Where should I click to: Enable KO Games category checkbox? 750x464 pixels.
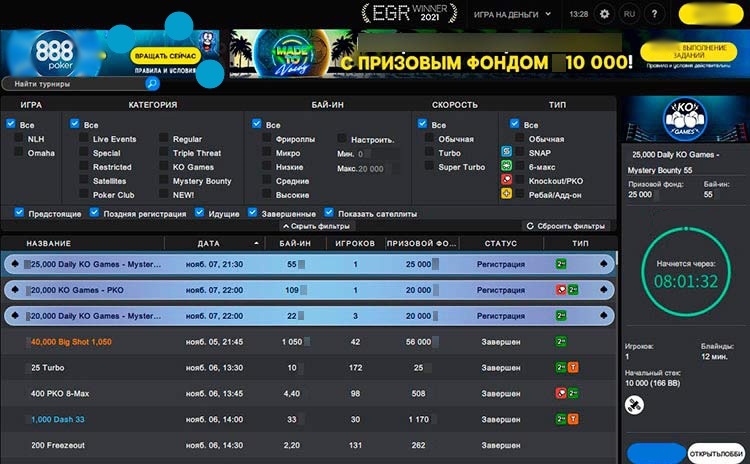[164, 166]
